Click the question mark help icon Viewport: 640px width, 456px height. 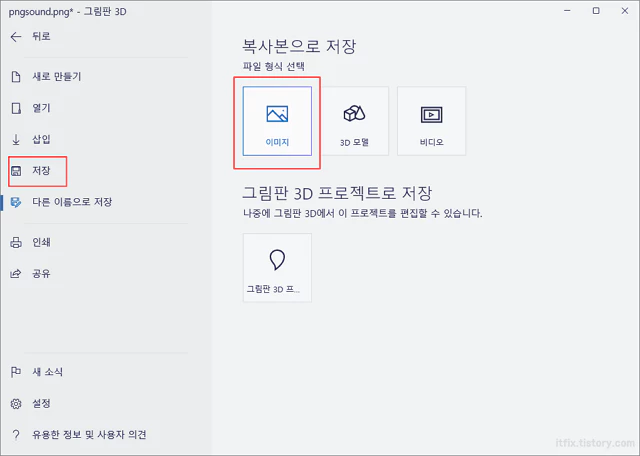16,435
